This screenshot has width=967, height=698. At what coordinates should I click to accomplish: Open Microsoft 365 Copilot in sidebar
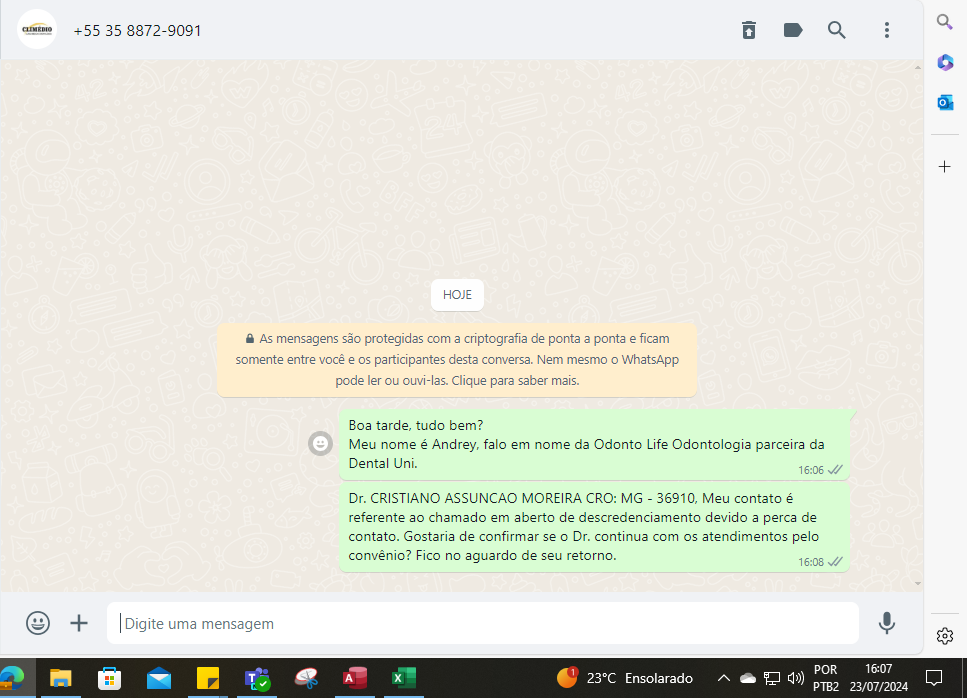[945, 62]
